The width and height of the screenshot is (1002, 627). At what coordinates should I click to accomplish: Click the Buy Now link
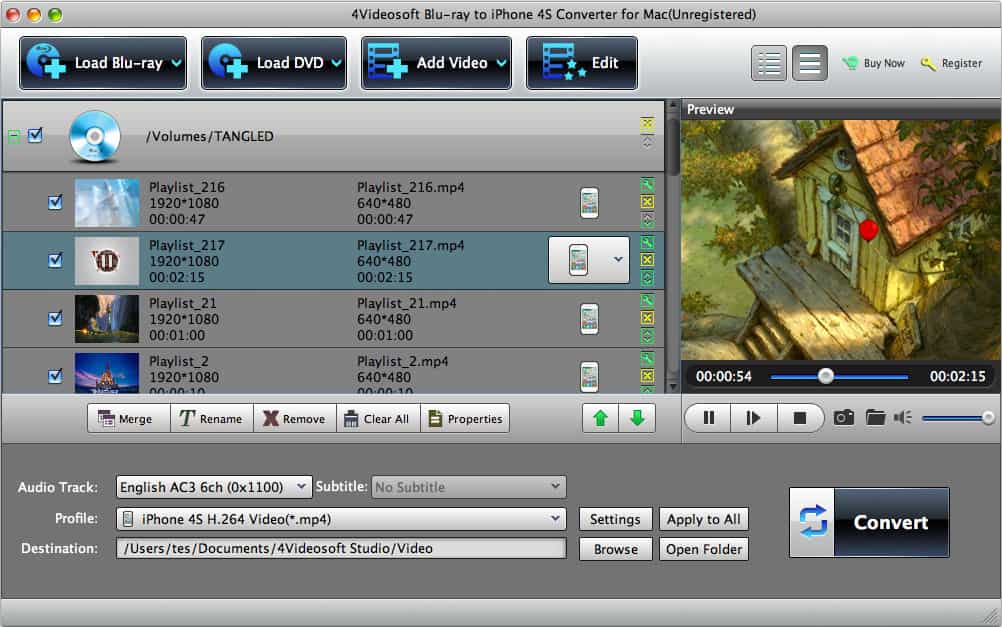click(873, 62)
